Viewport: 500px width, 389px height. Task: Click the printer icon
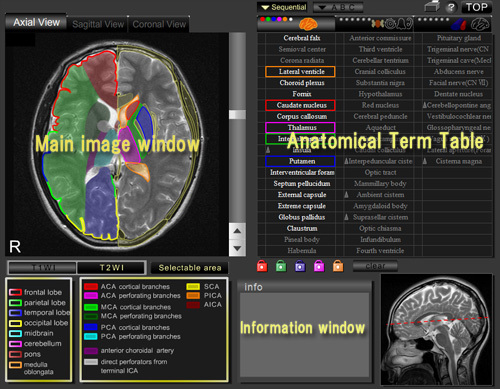click(432, 6)
